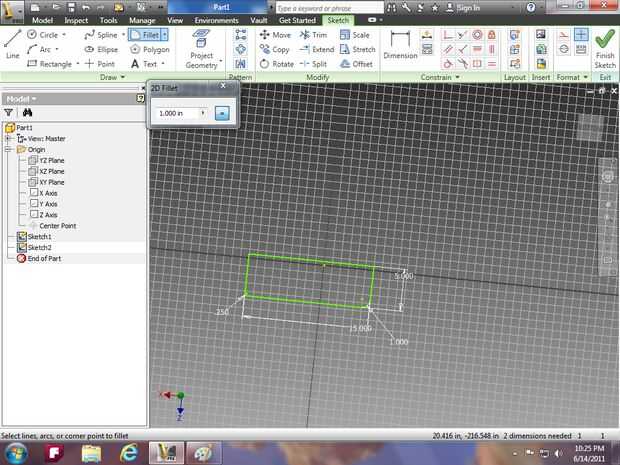The height and width of the screenshot is (465, 620).
Task: Apply the fix (lock) constraint
Action: [491, 35]
